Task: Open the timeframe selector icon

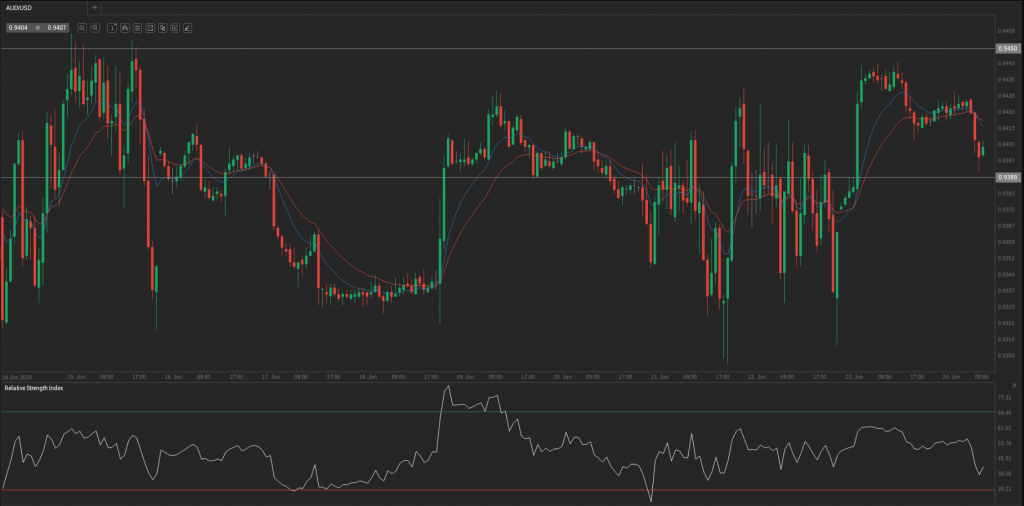Action: [x=112, y=28]
